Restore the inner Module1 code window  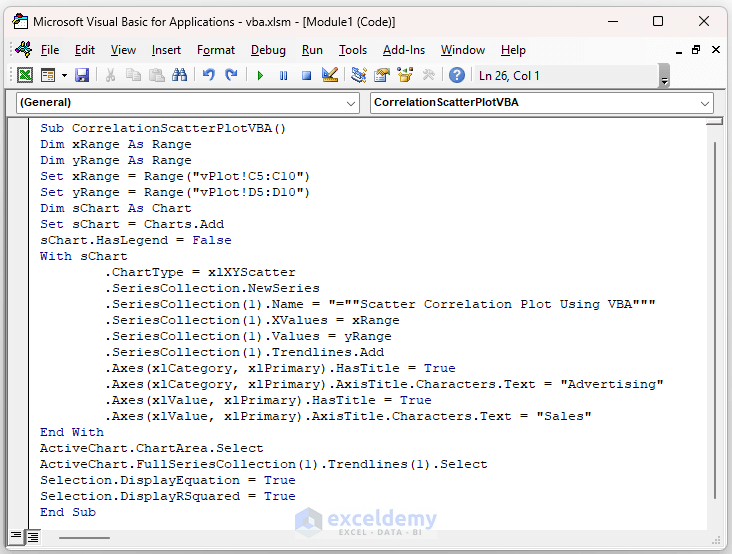click(x=696, y=49)
